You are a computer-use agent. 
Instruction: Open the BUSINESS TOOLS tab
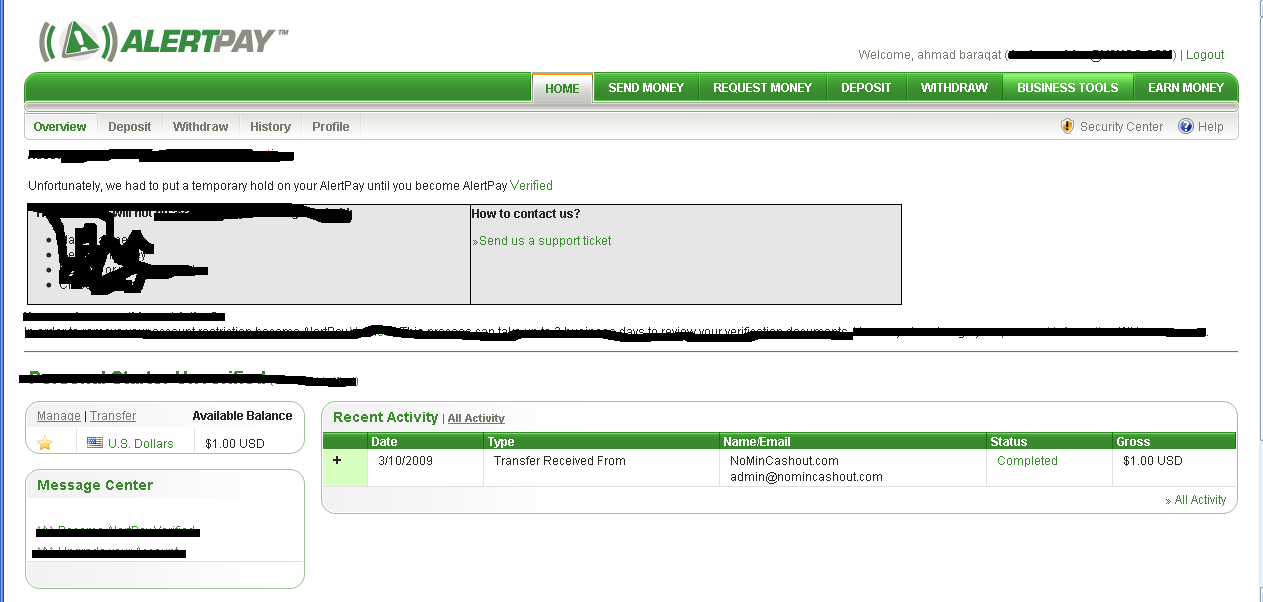1067,88
